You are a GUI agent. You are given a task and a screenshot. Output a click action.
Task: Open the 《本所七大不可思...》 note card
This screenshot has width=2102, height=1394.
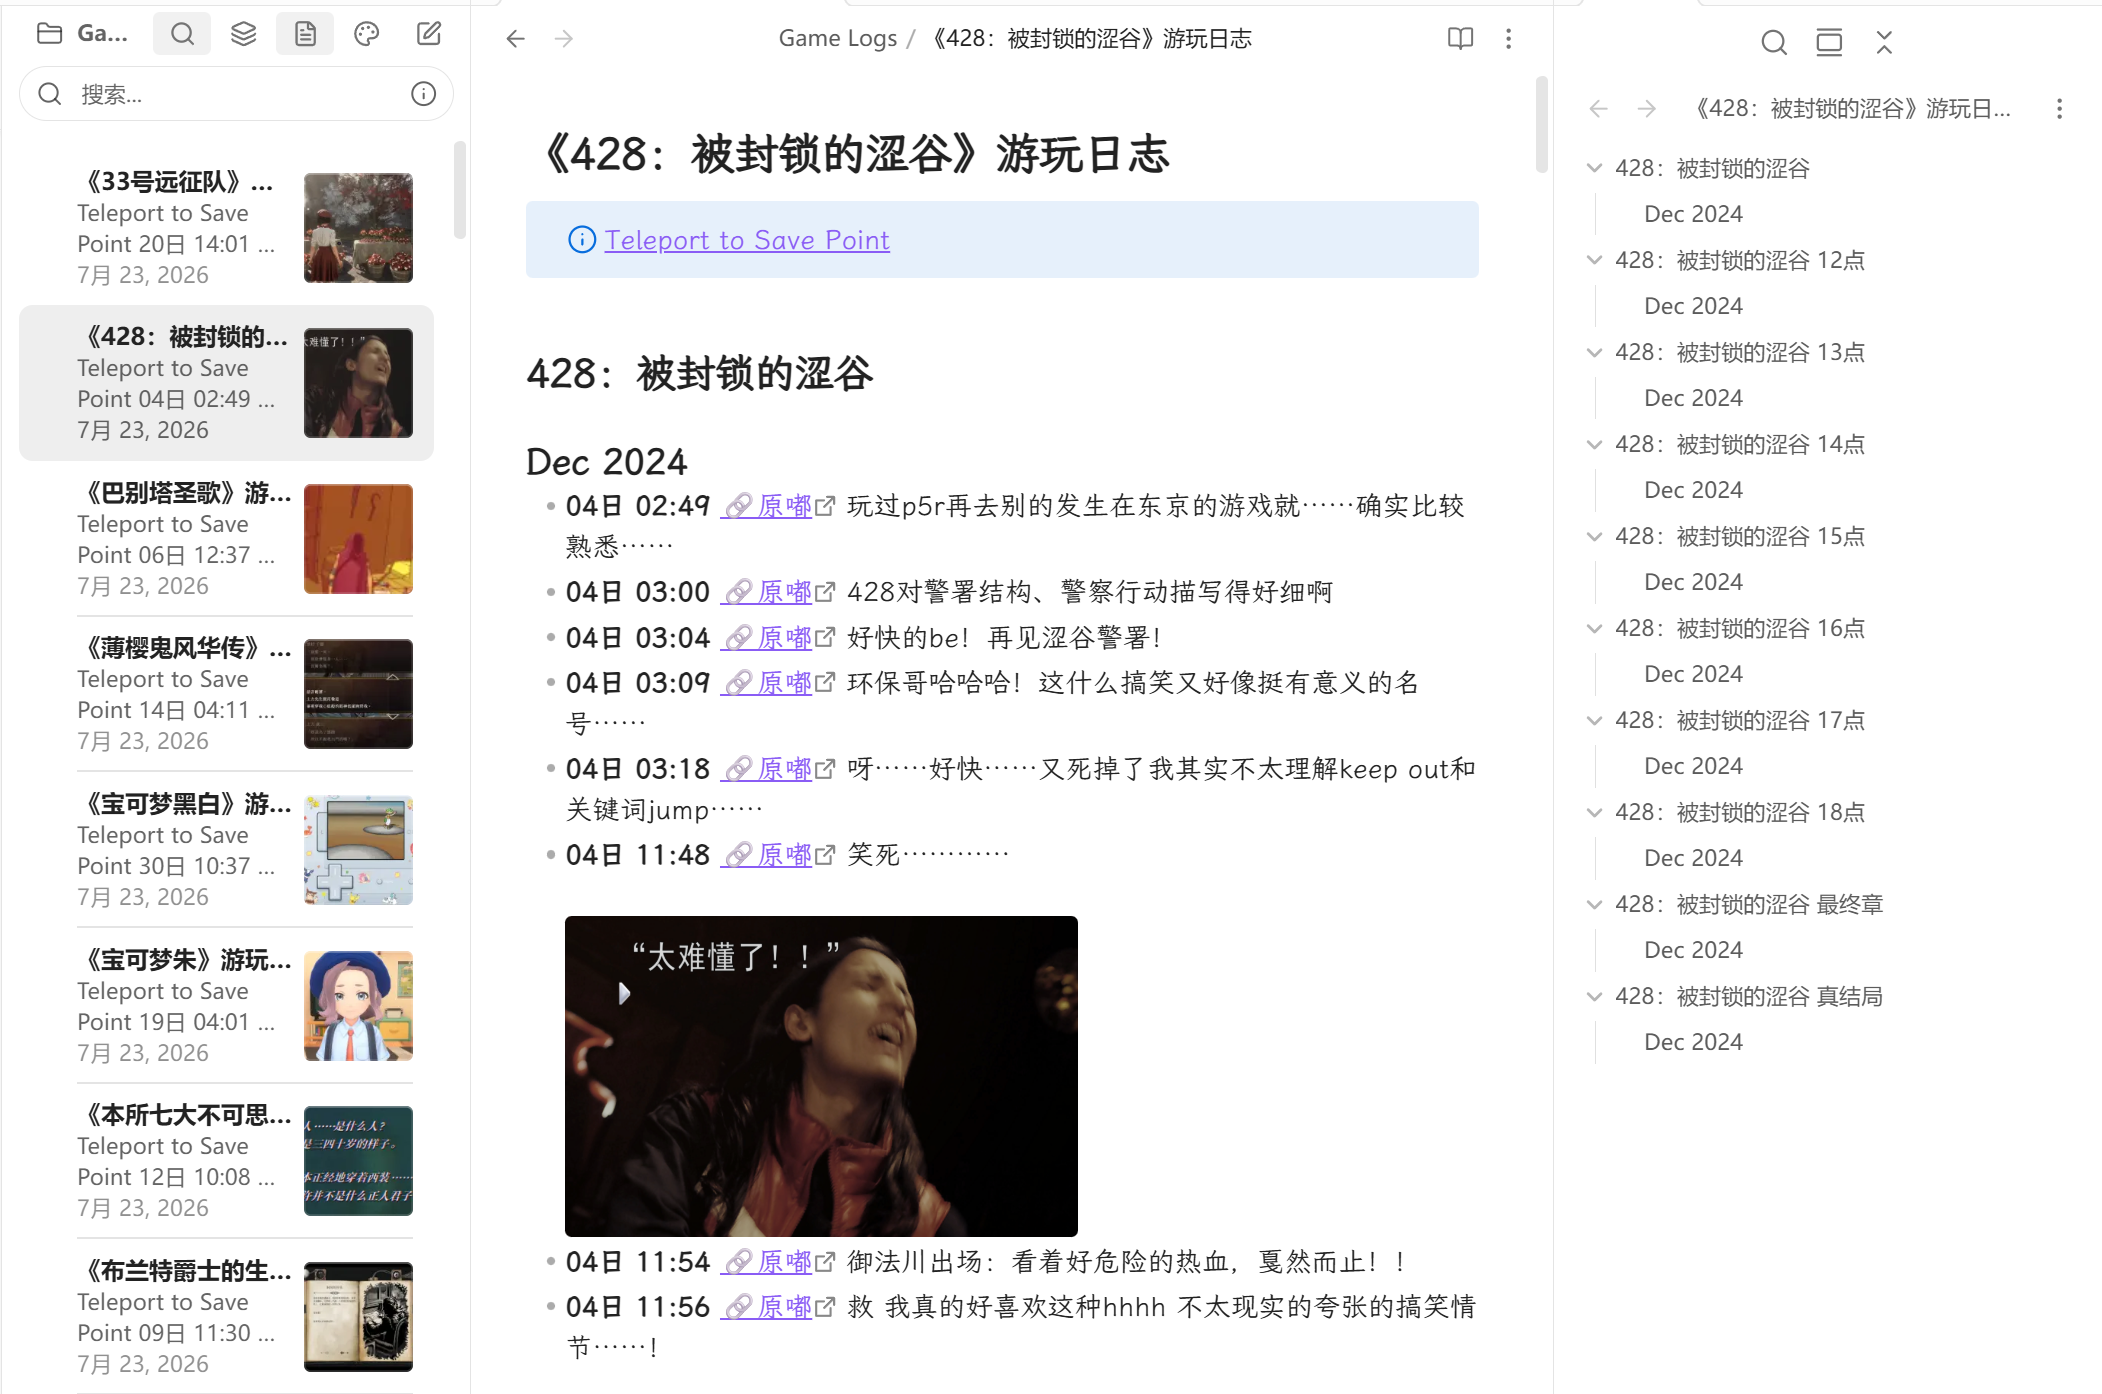tap(226, 1161)
